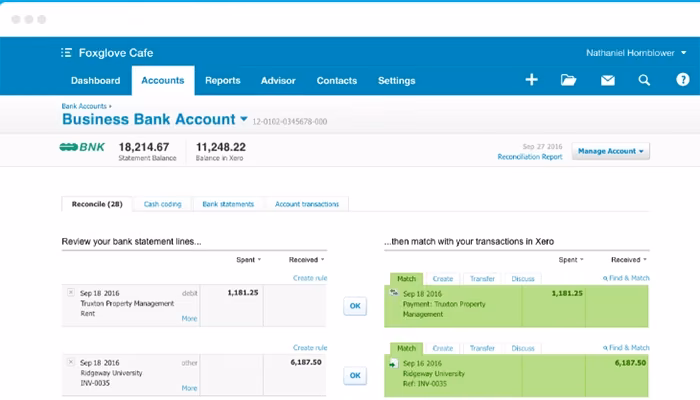
Task: Sort by Received in statement lines column
Action: click(x=306, y=260)
